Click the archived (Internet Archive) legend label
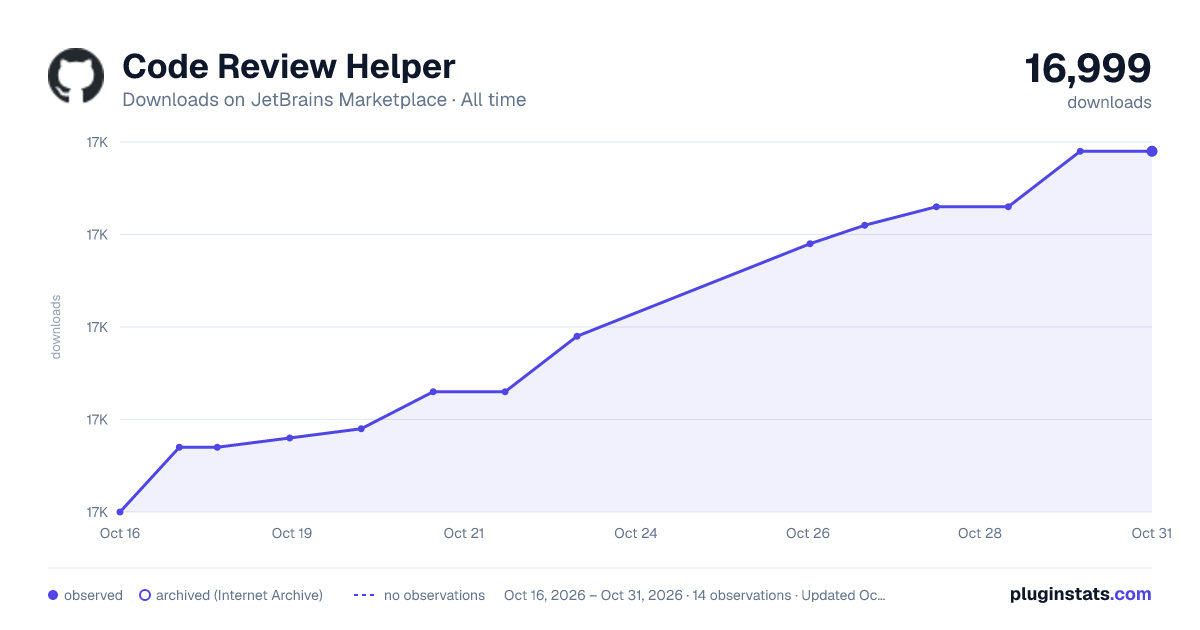This screenshot has height=630, width=1200. 239,595
